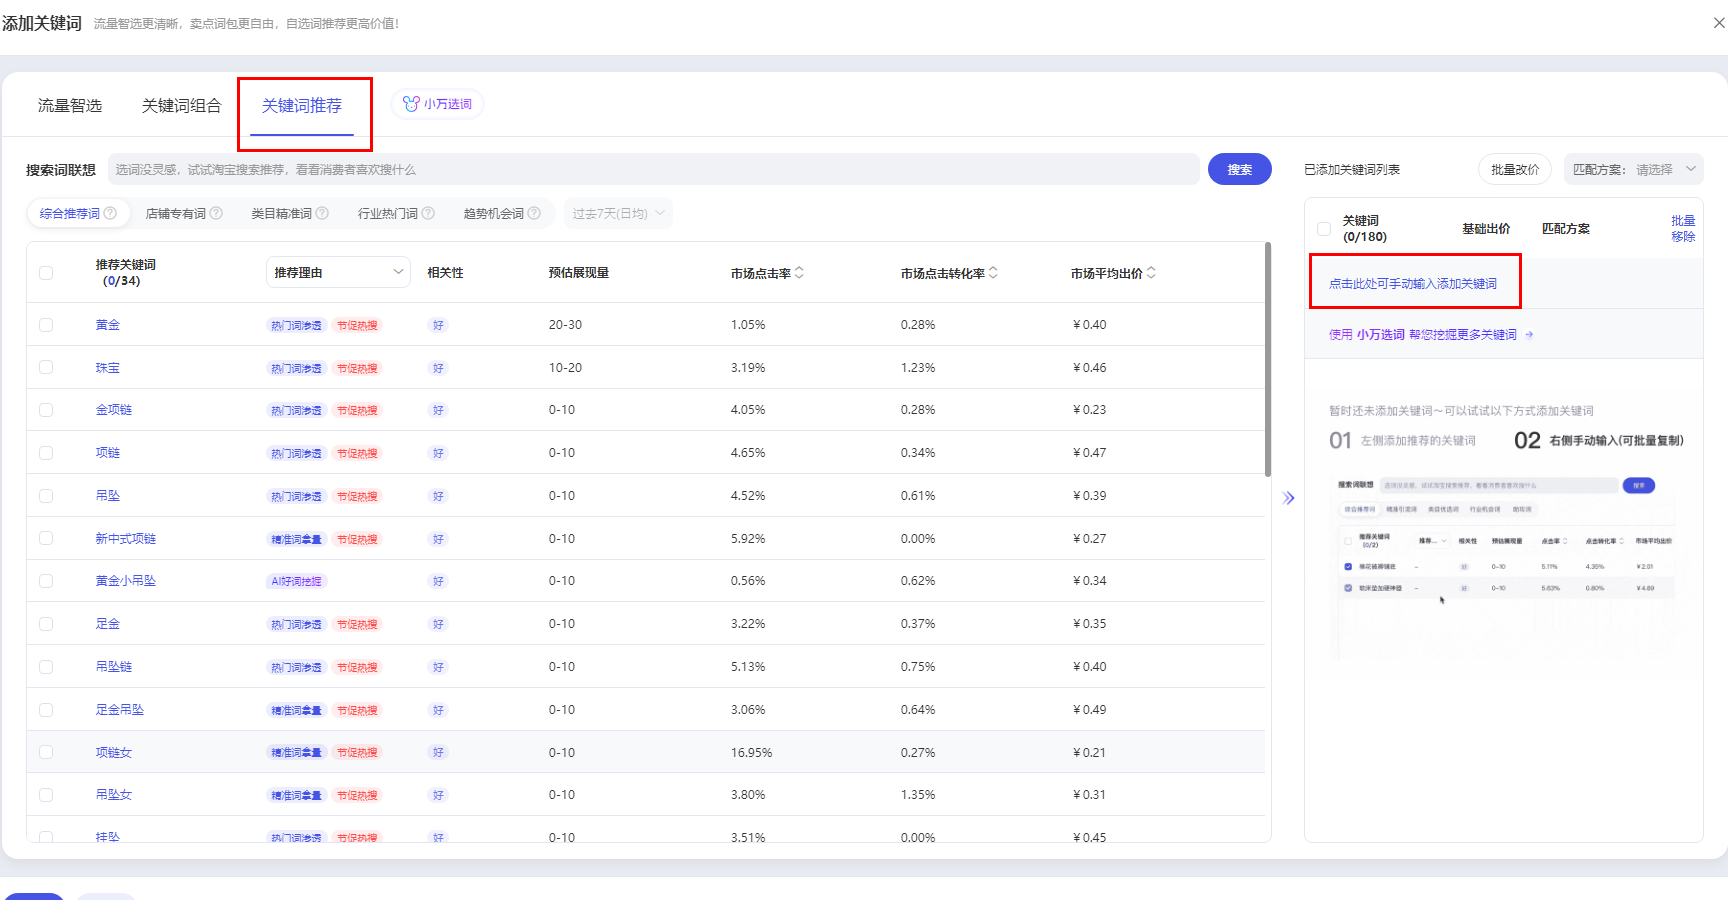Click help icon beside 类目精准词
Viewport: 1728px width, 900px height.
(322, 213)
